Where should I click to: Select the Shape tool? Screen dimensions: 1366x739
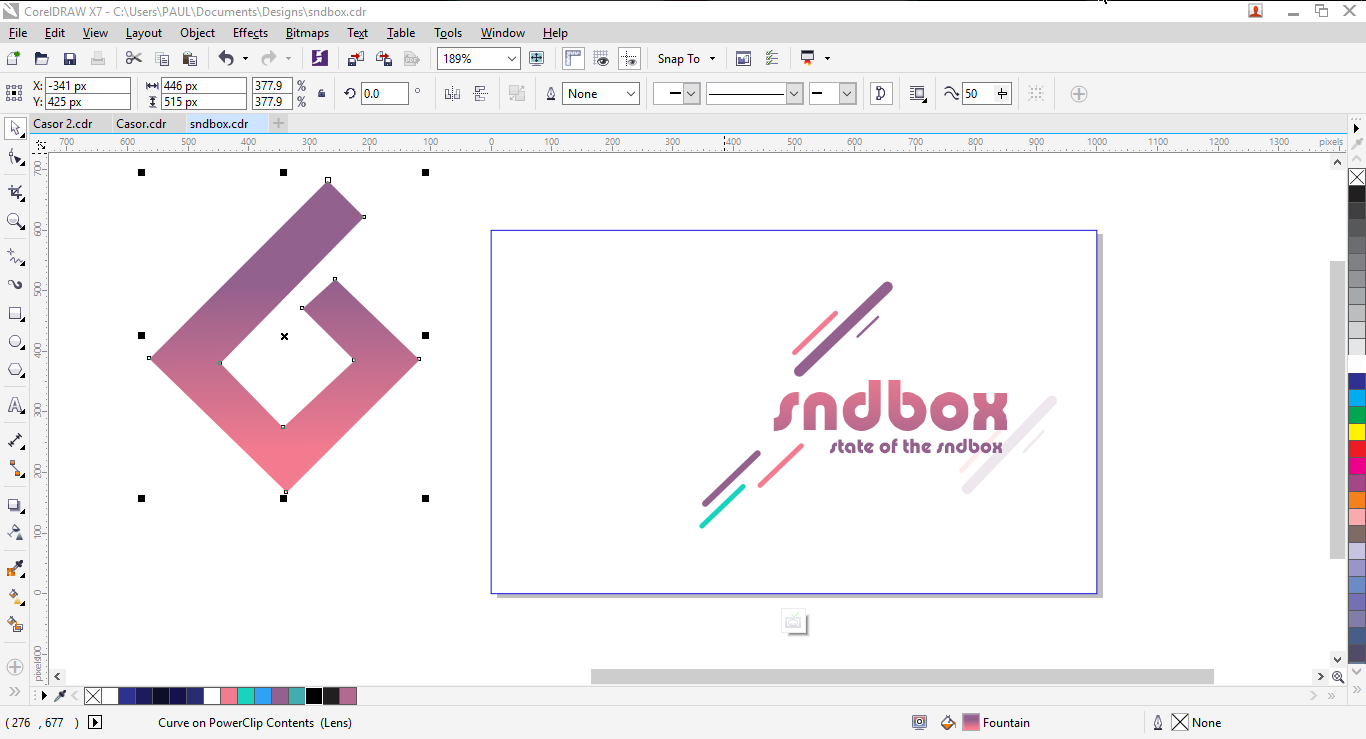point(15,157)
